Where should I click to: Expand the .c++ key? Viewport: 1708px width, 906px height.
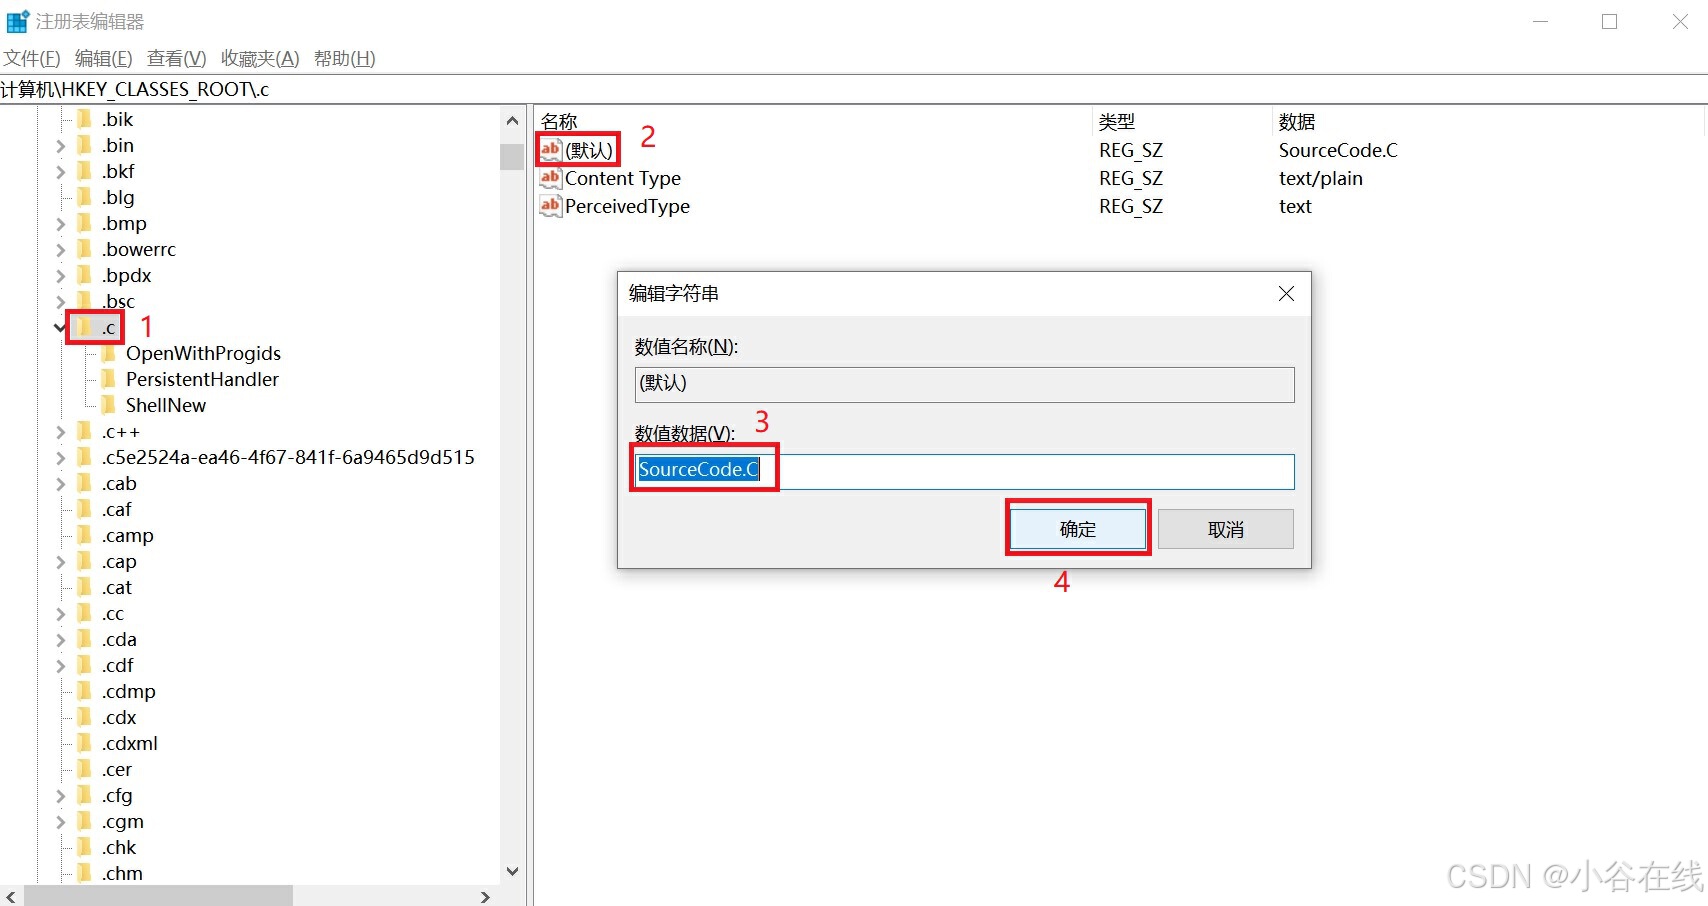(x=60, y=431)
